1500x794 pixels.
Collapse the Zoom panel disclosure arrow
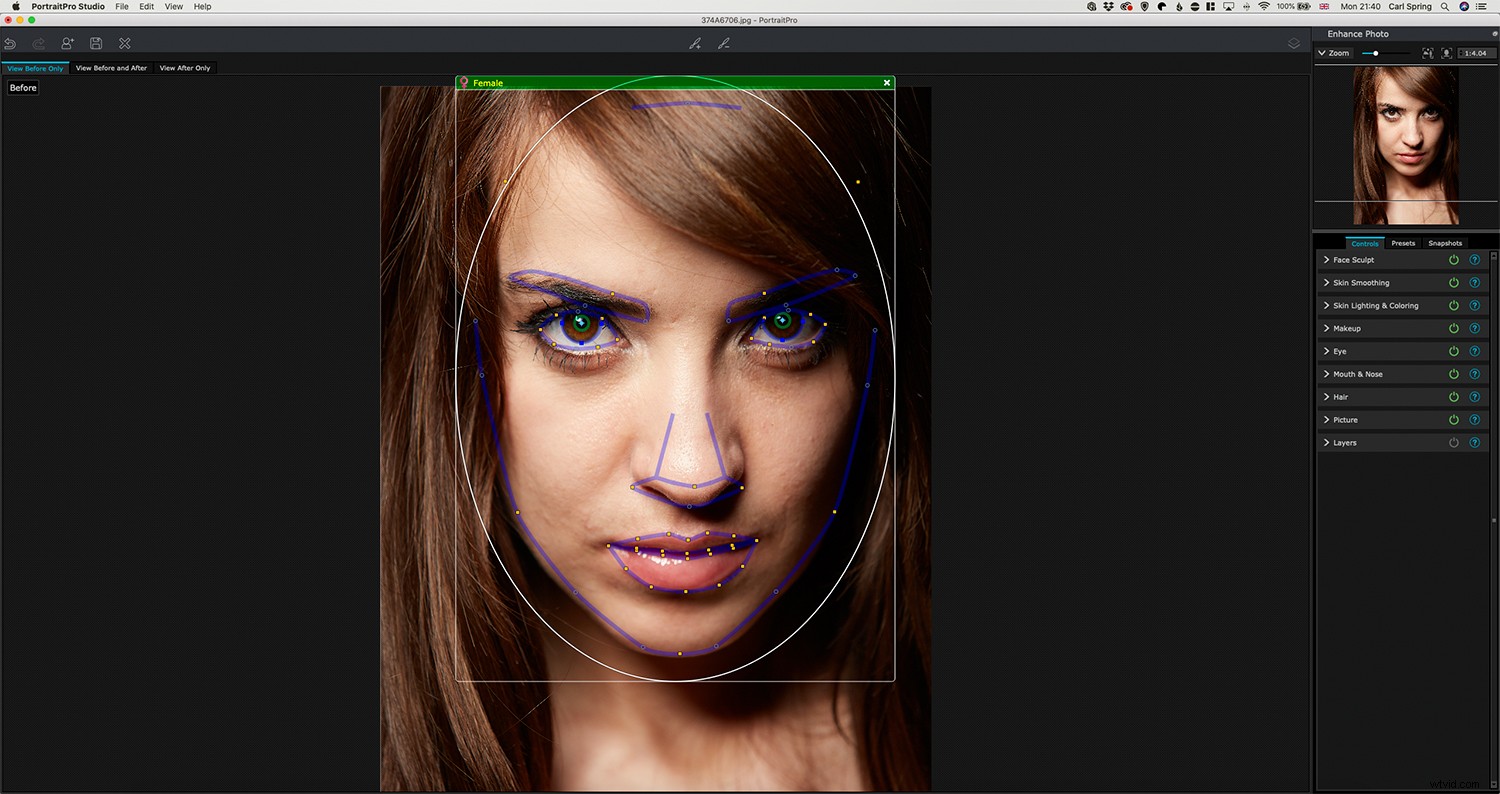pos(1322,53)
